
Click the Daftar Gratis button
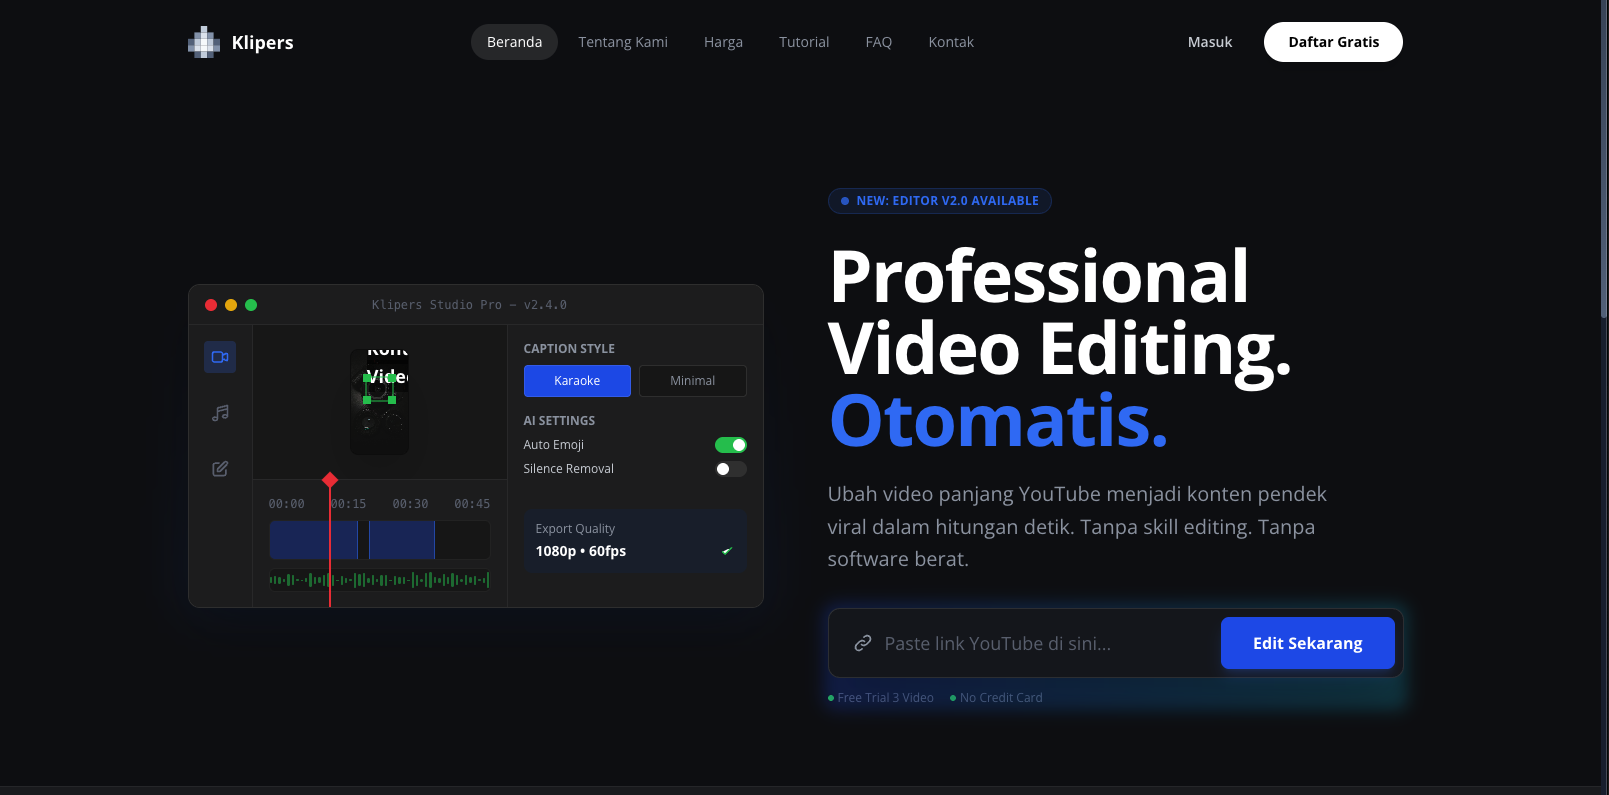pyautogui.click(x=1333, y=42)
